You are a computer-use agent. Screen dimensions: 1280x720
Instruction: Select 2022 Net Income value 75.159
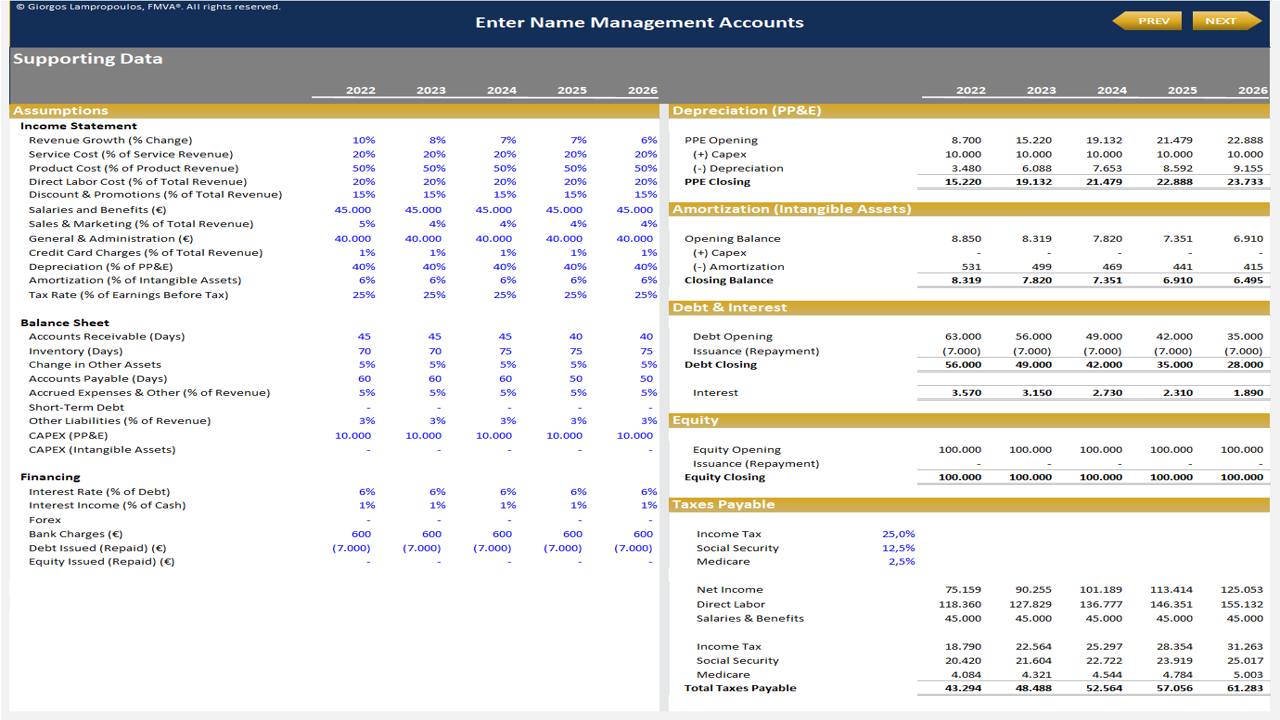click(x=963, y=590)
